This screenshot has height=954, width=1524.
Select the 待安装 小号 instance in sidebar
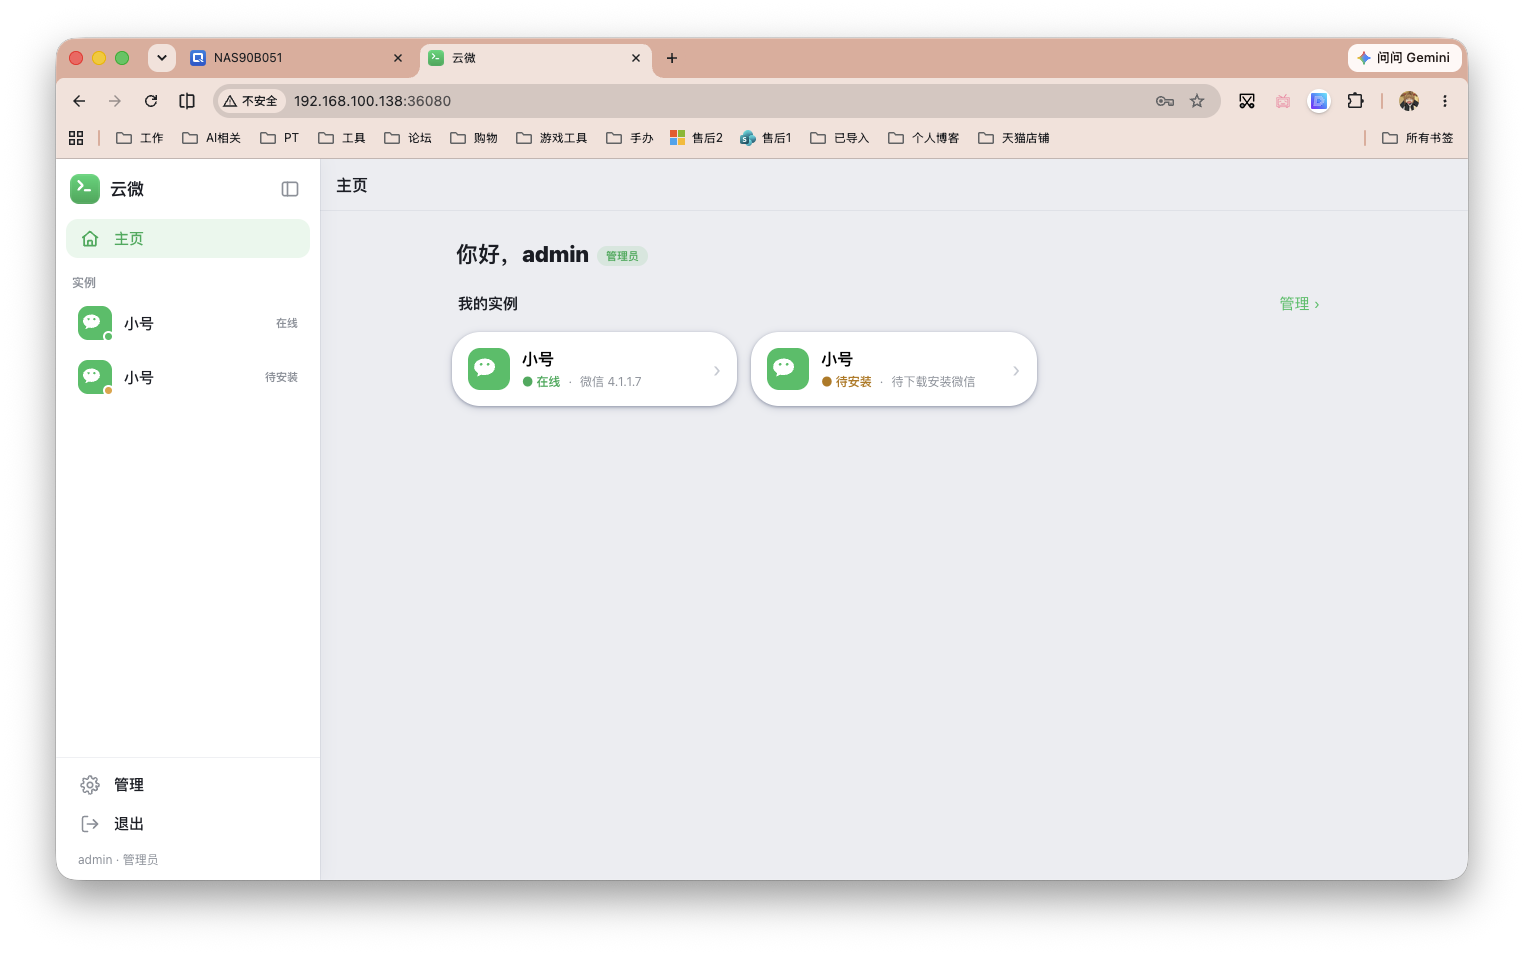[x=188, y=377]
